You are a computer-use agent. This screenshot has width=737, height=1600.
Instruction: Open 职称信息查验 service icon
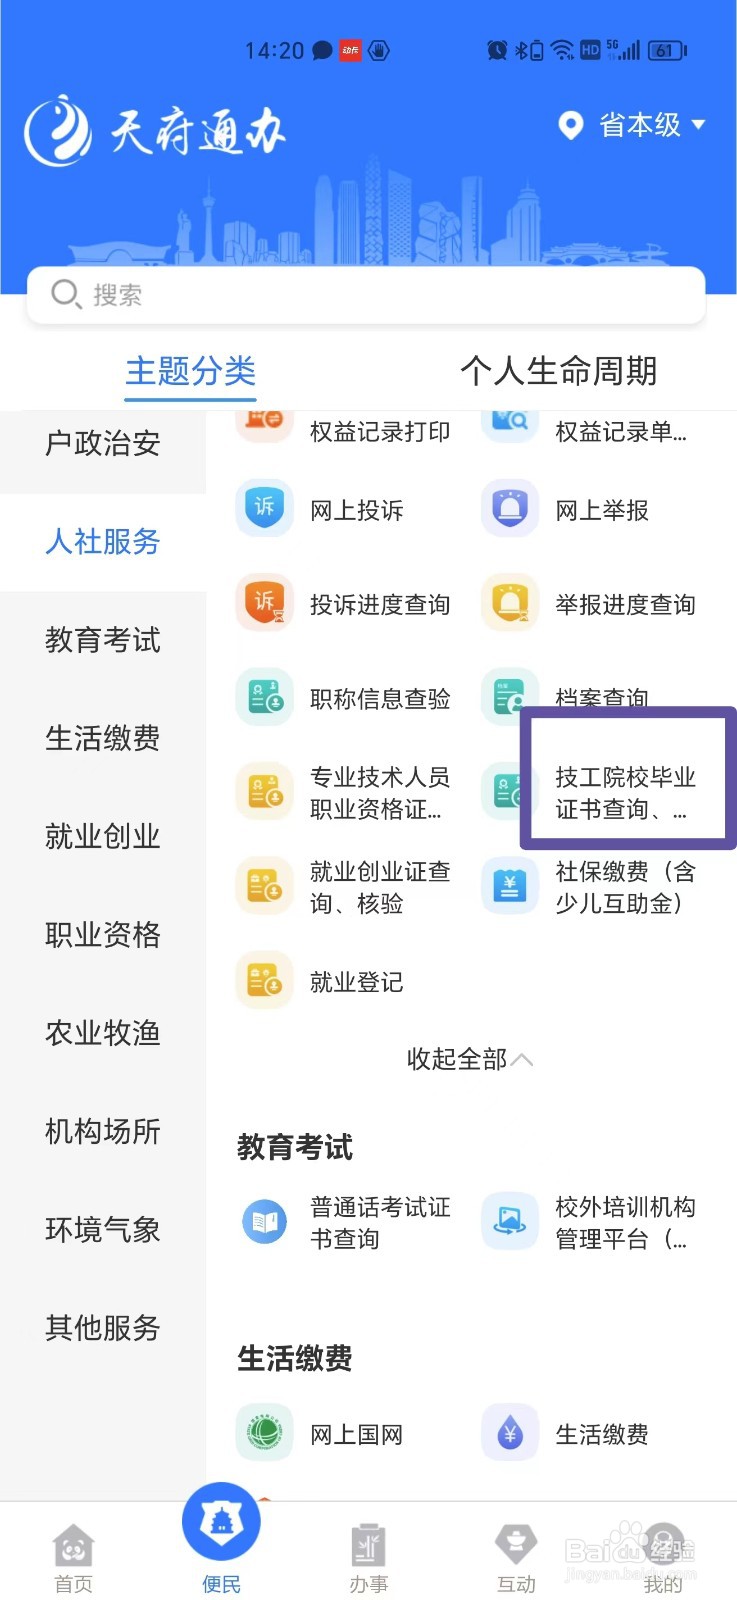pyautogui.click(x=264, y=697)
